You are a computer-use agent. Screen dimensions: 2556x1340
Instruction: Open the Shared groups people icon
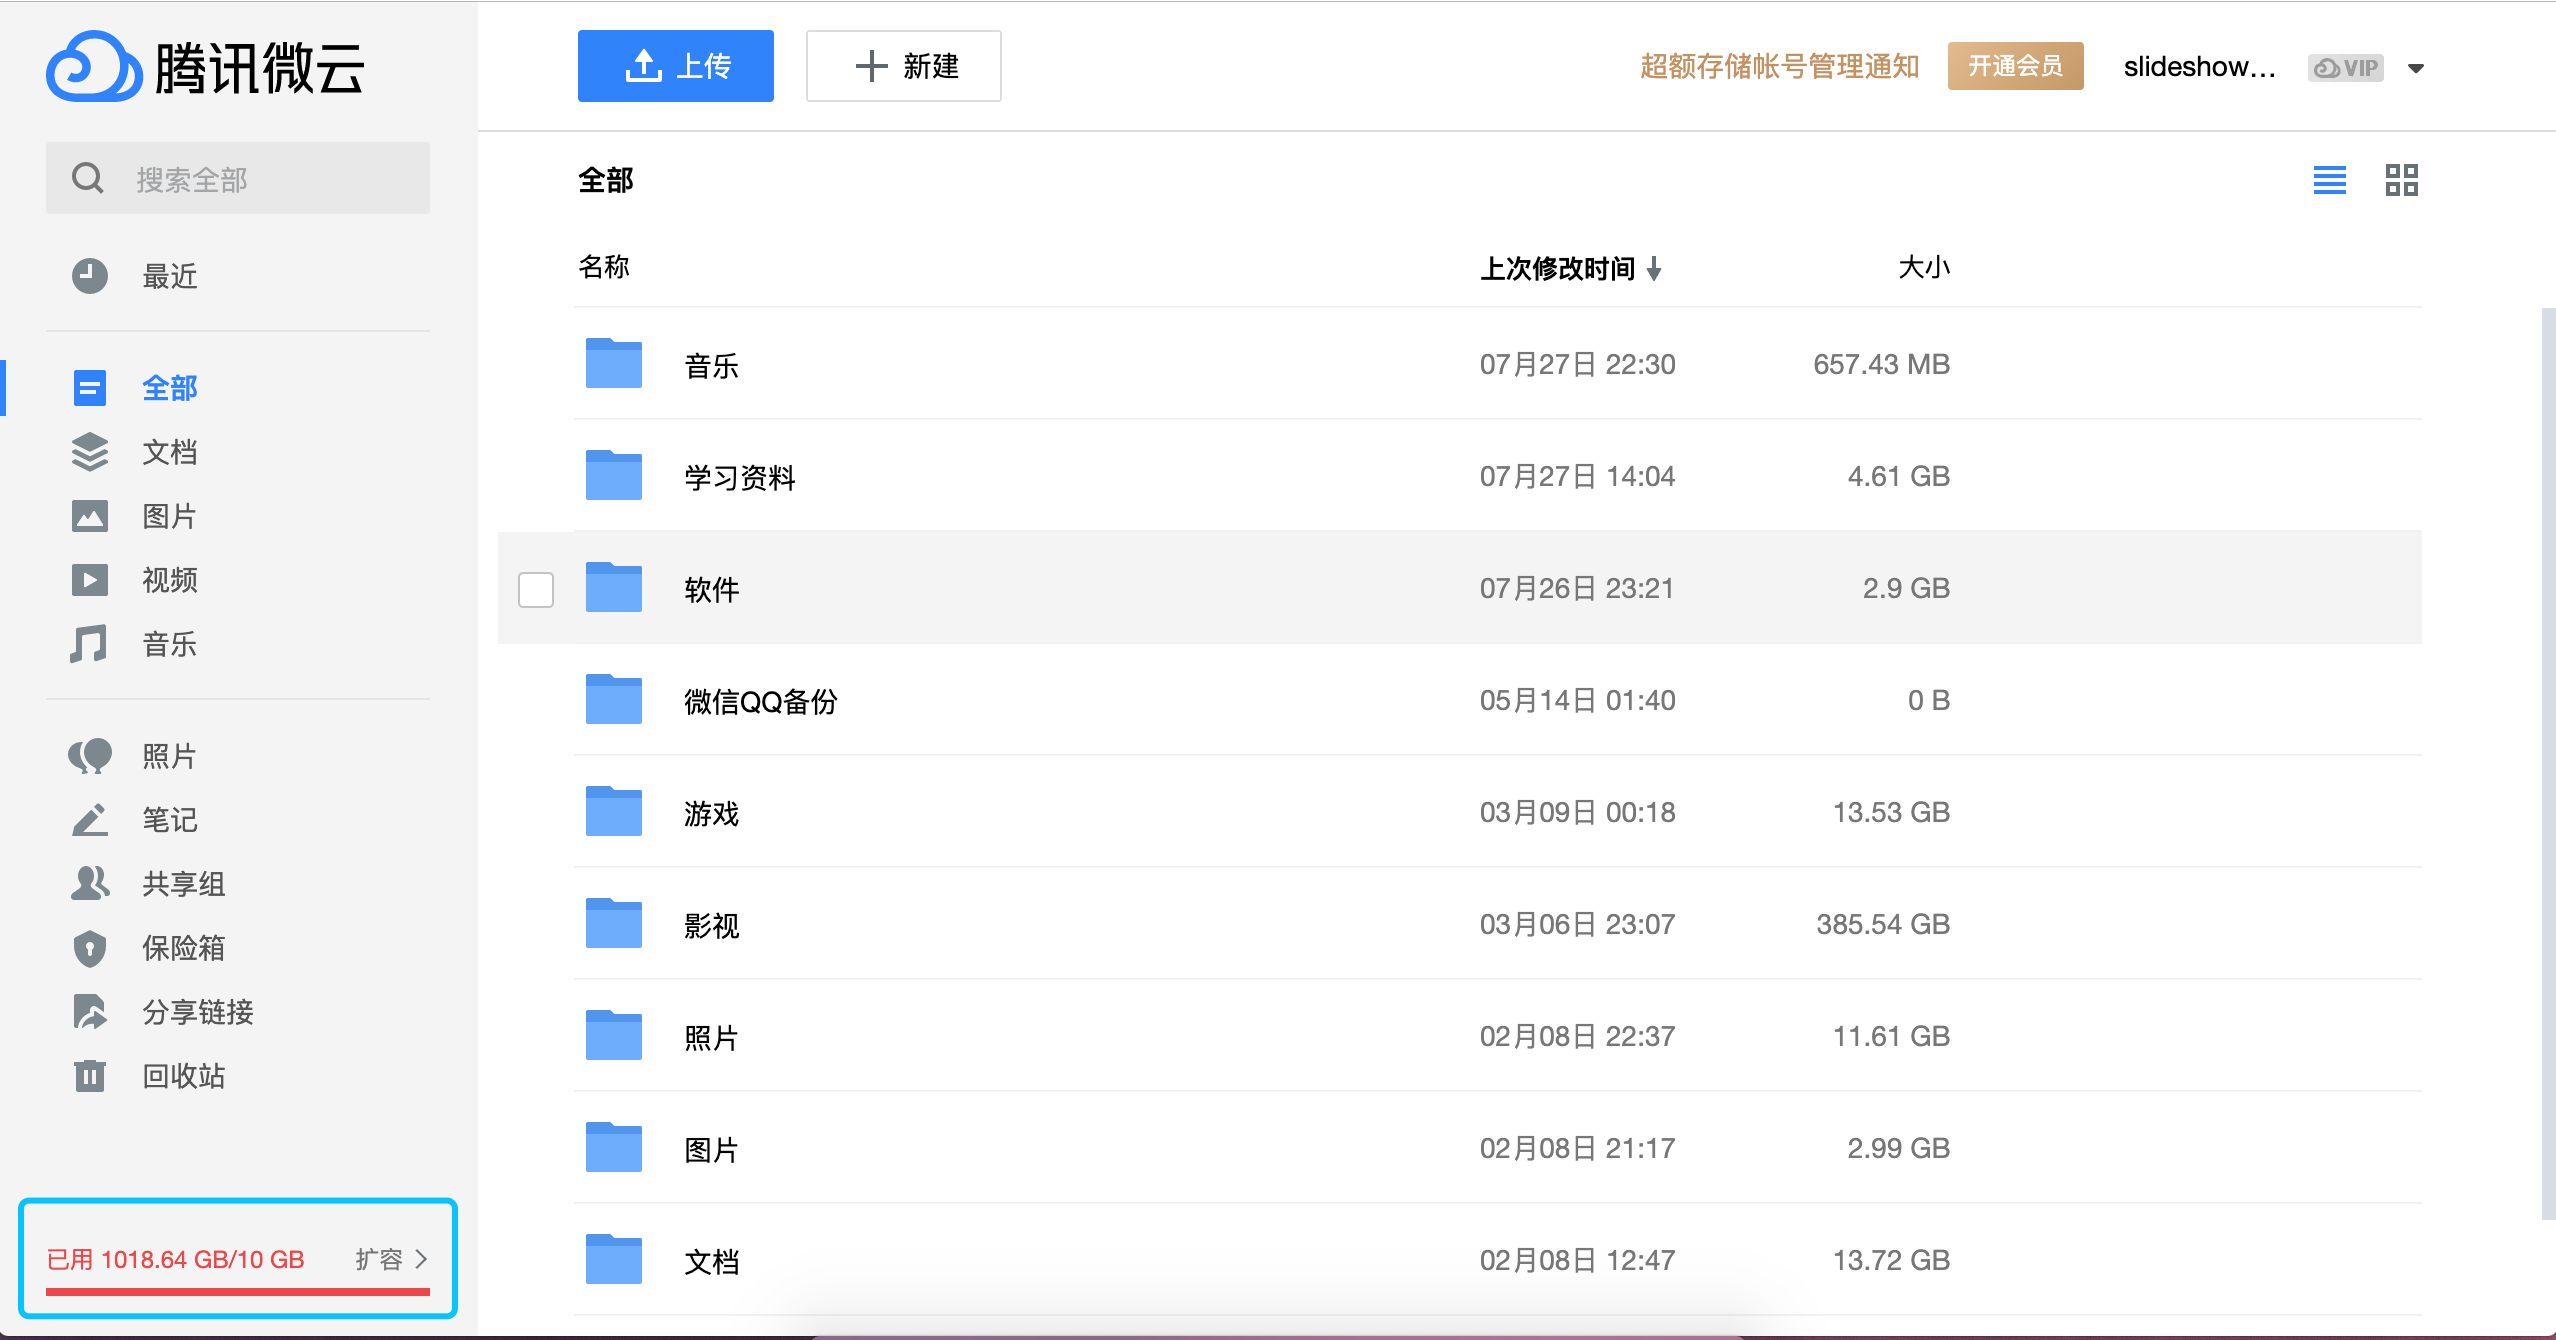[x=90, y=884]
